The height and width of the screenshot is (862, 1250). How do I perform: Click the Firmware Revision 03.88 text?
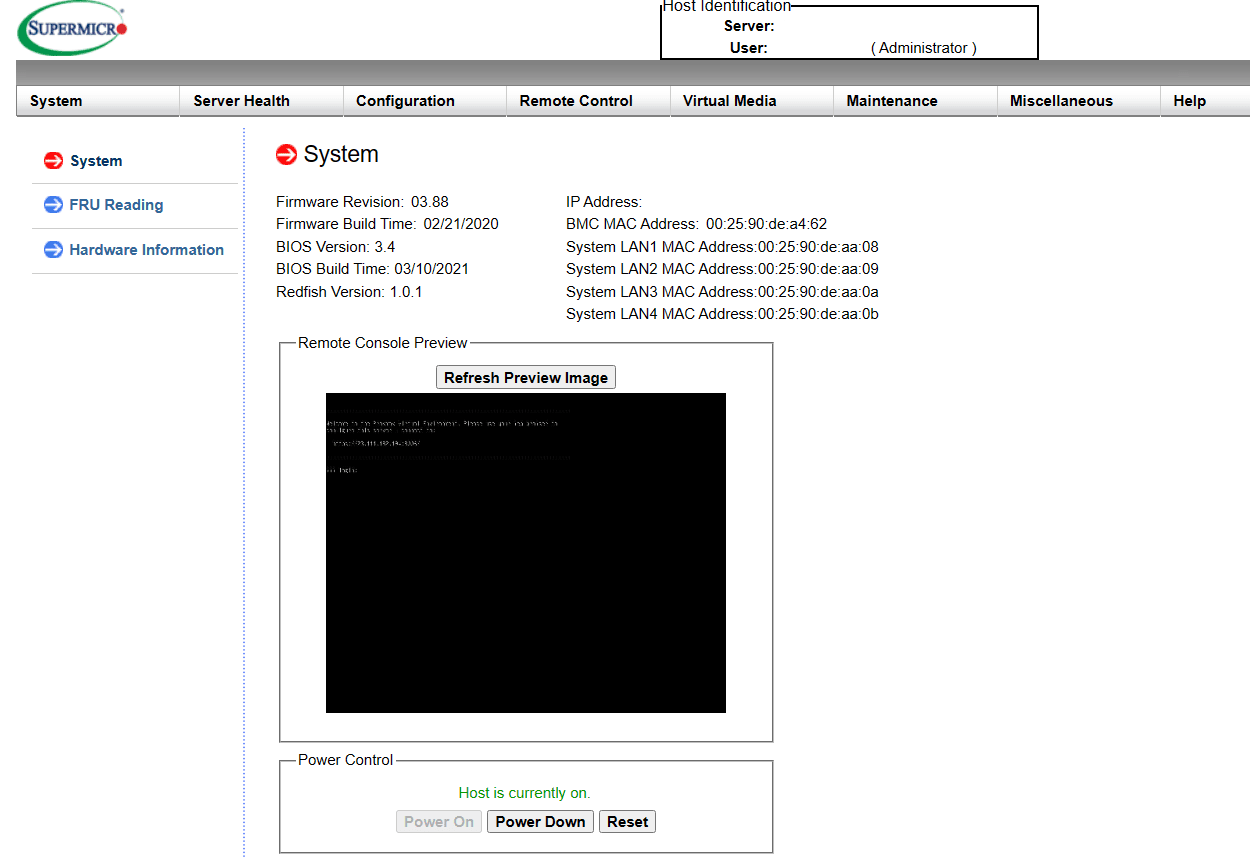click(362, 202)
